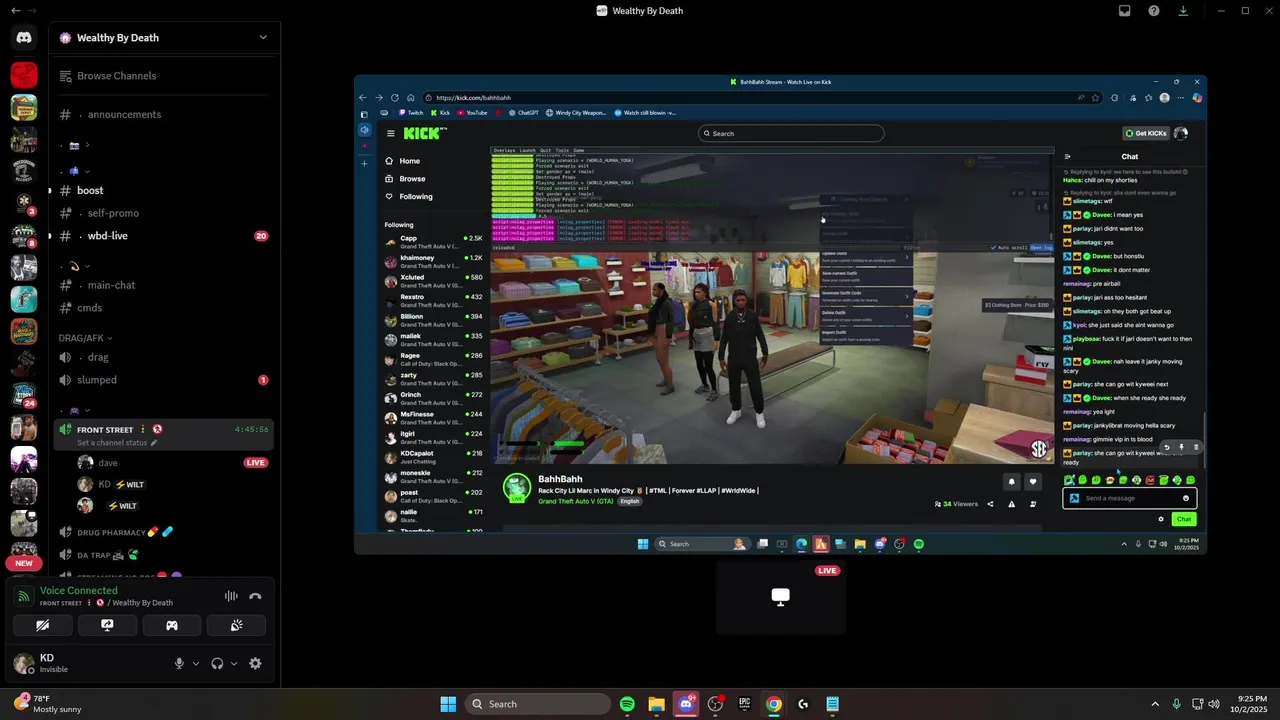Click green Chat send button in shared stream

pos(1184,519)
